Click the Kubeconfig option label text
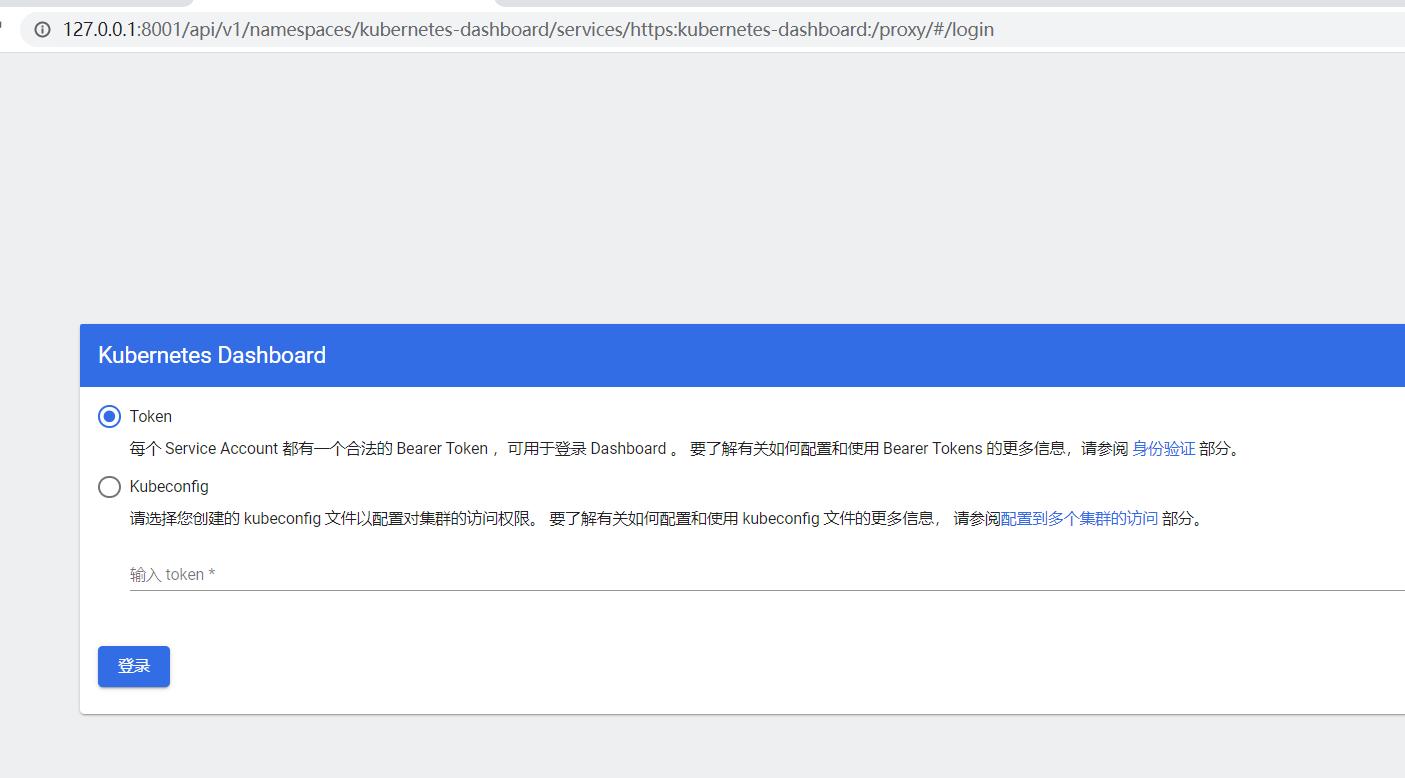 tap(167, 487)
